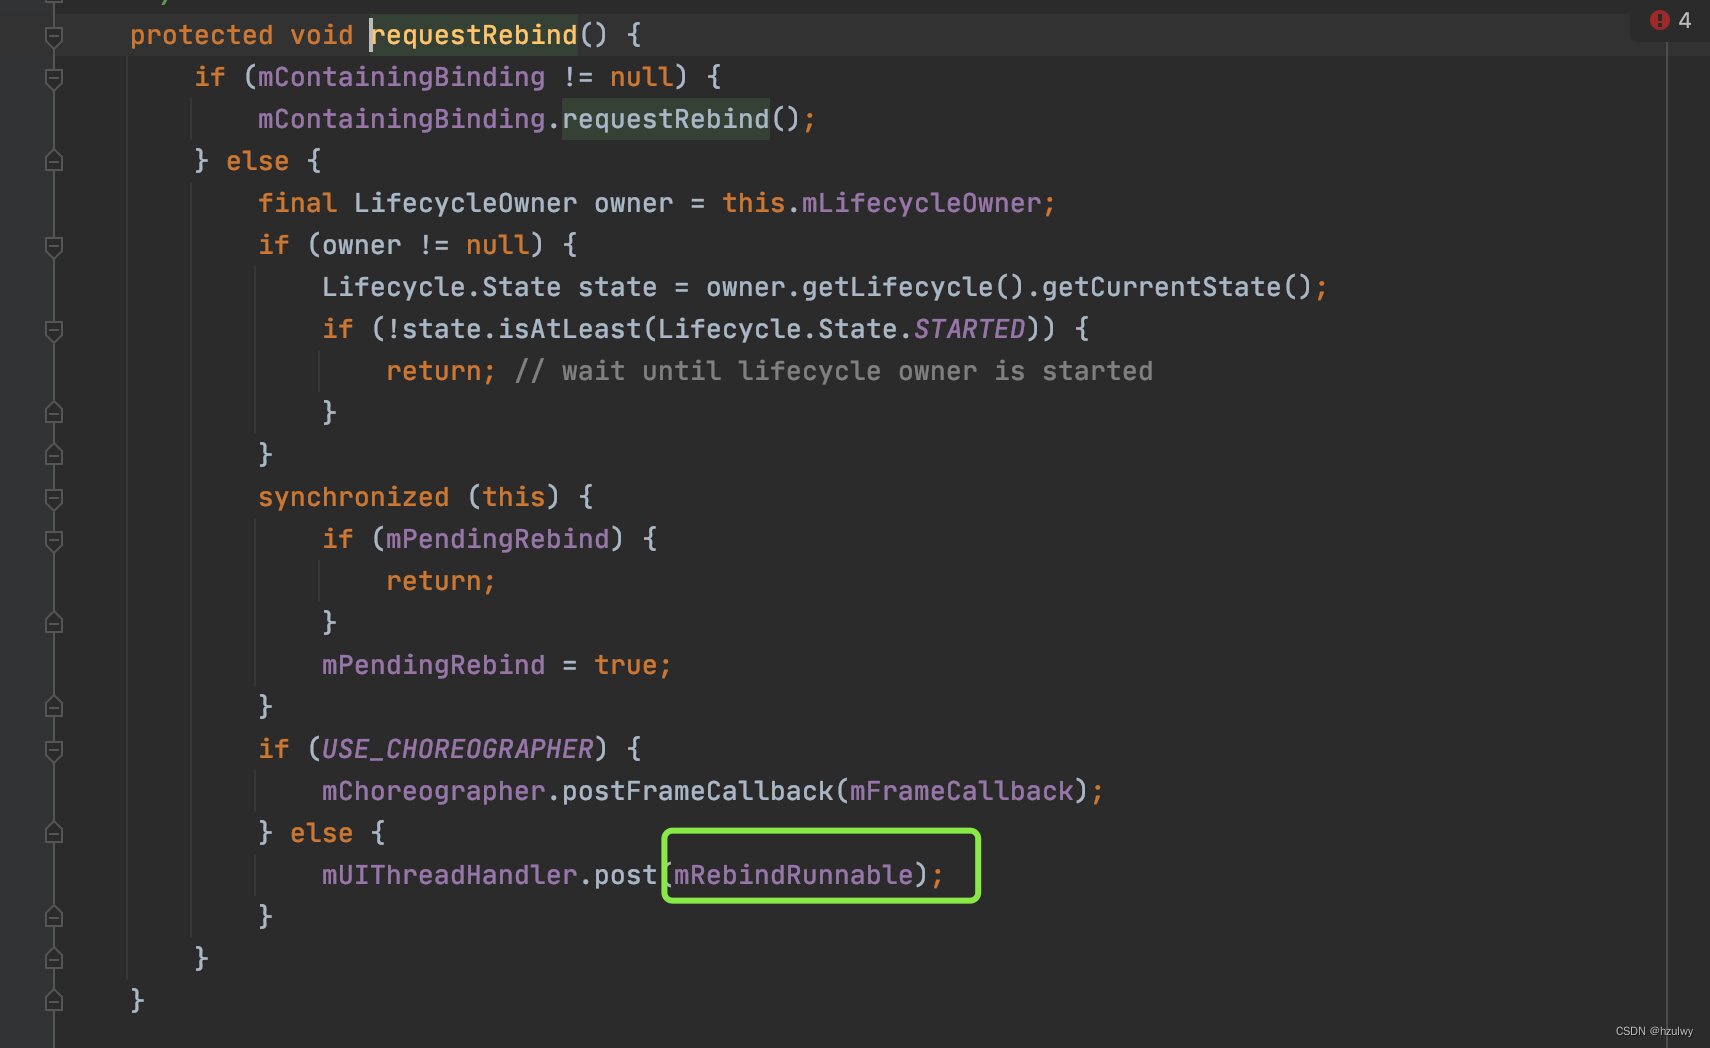This screenshot has width=1710, height=1048.
Task: Click the highlighted 'requestRebind' call on mContainingBinding
Action: (x=666, y=119)
